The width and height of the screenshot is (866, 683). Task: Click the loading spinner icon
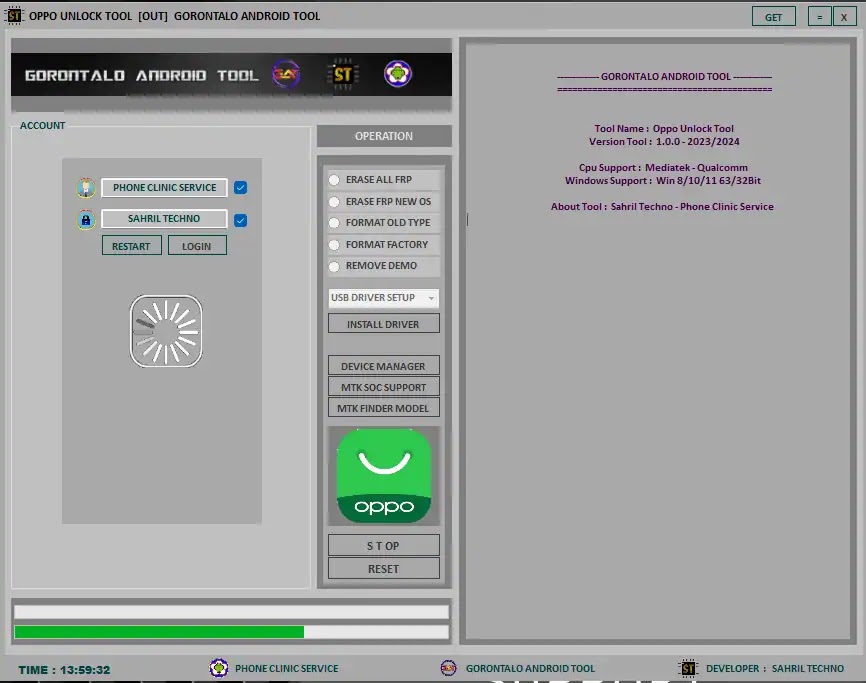166,331
